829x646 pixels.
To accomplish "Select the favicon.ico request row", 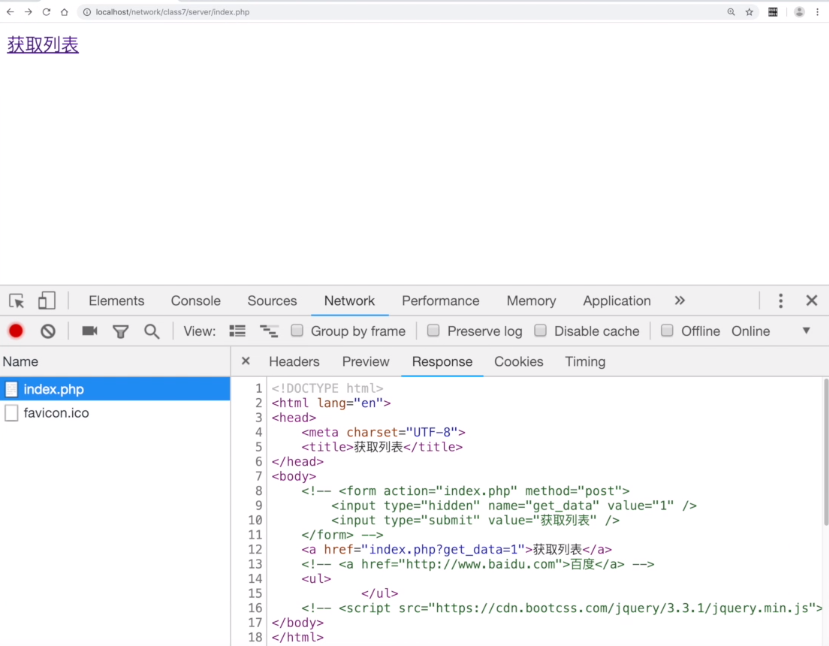I will (115, 413).
